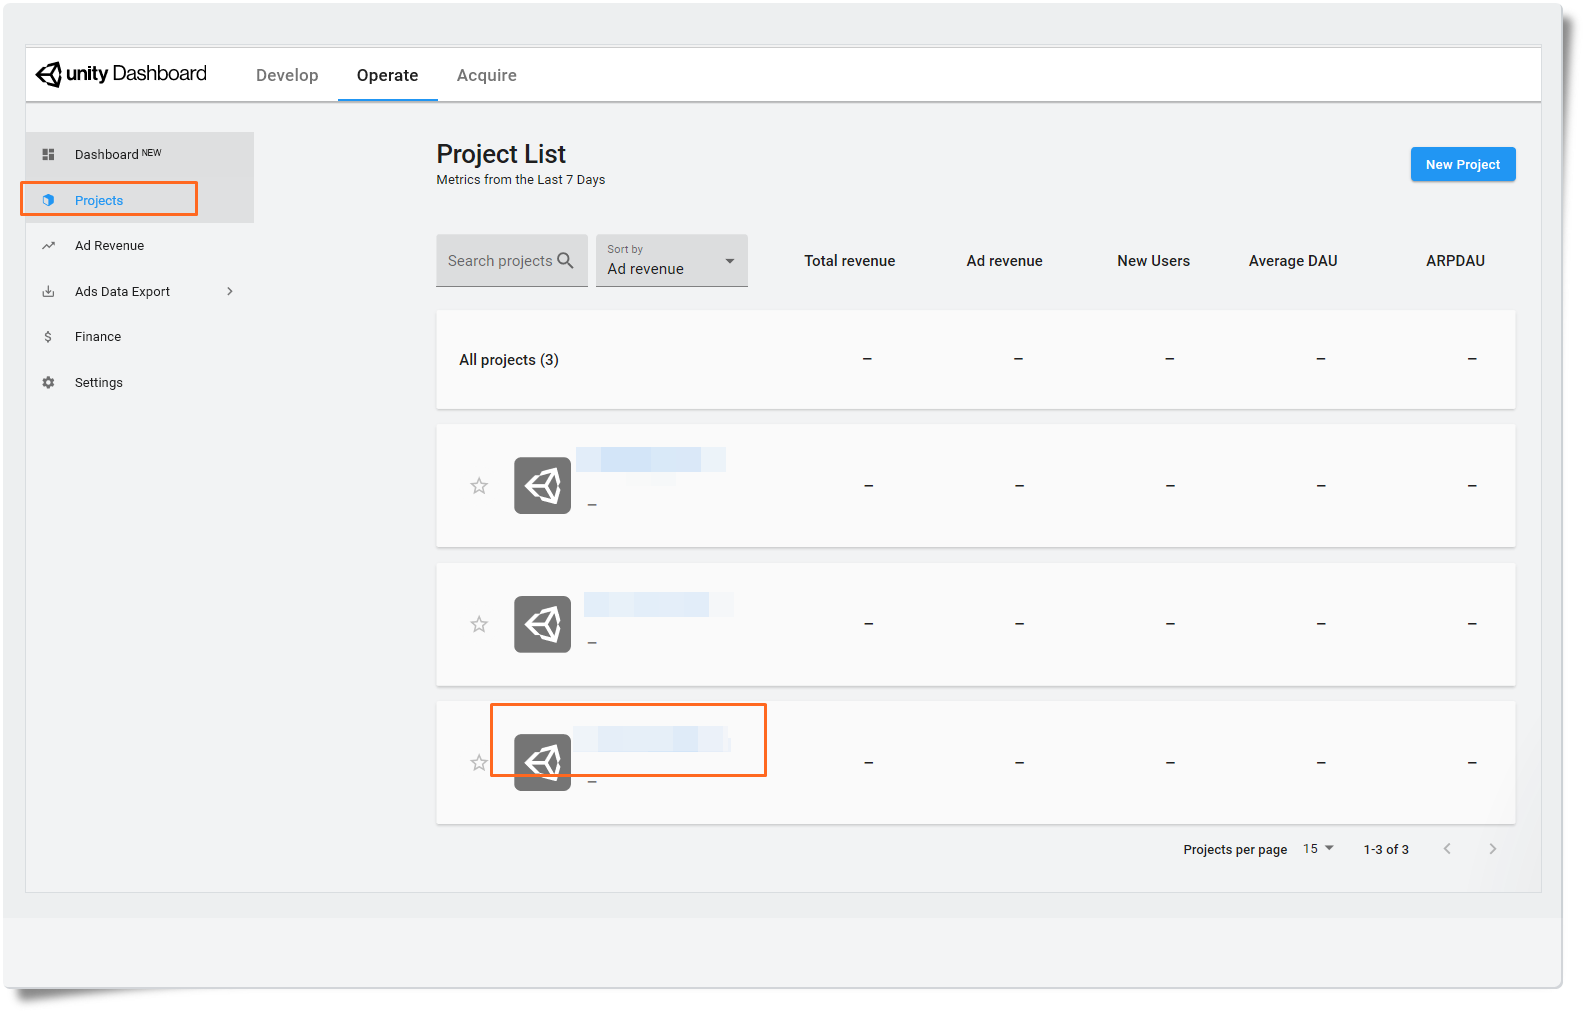Focus the Search projects field
Screen dimensions: 1585x1011
click(x=512, y=260)
